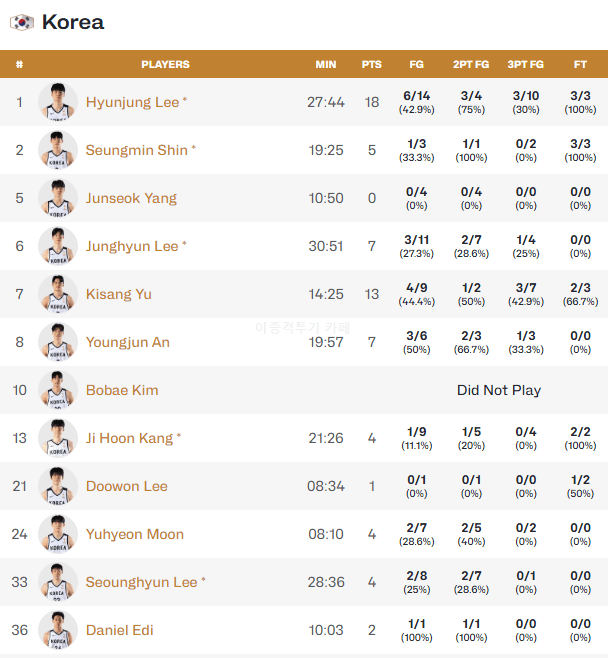
Task: Open Seounghyun Lee's player page
Action: pyautogui.click(x=141, y=582)
